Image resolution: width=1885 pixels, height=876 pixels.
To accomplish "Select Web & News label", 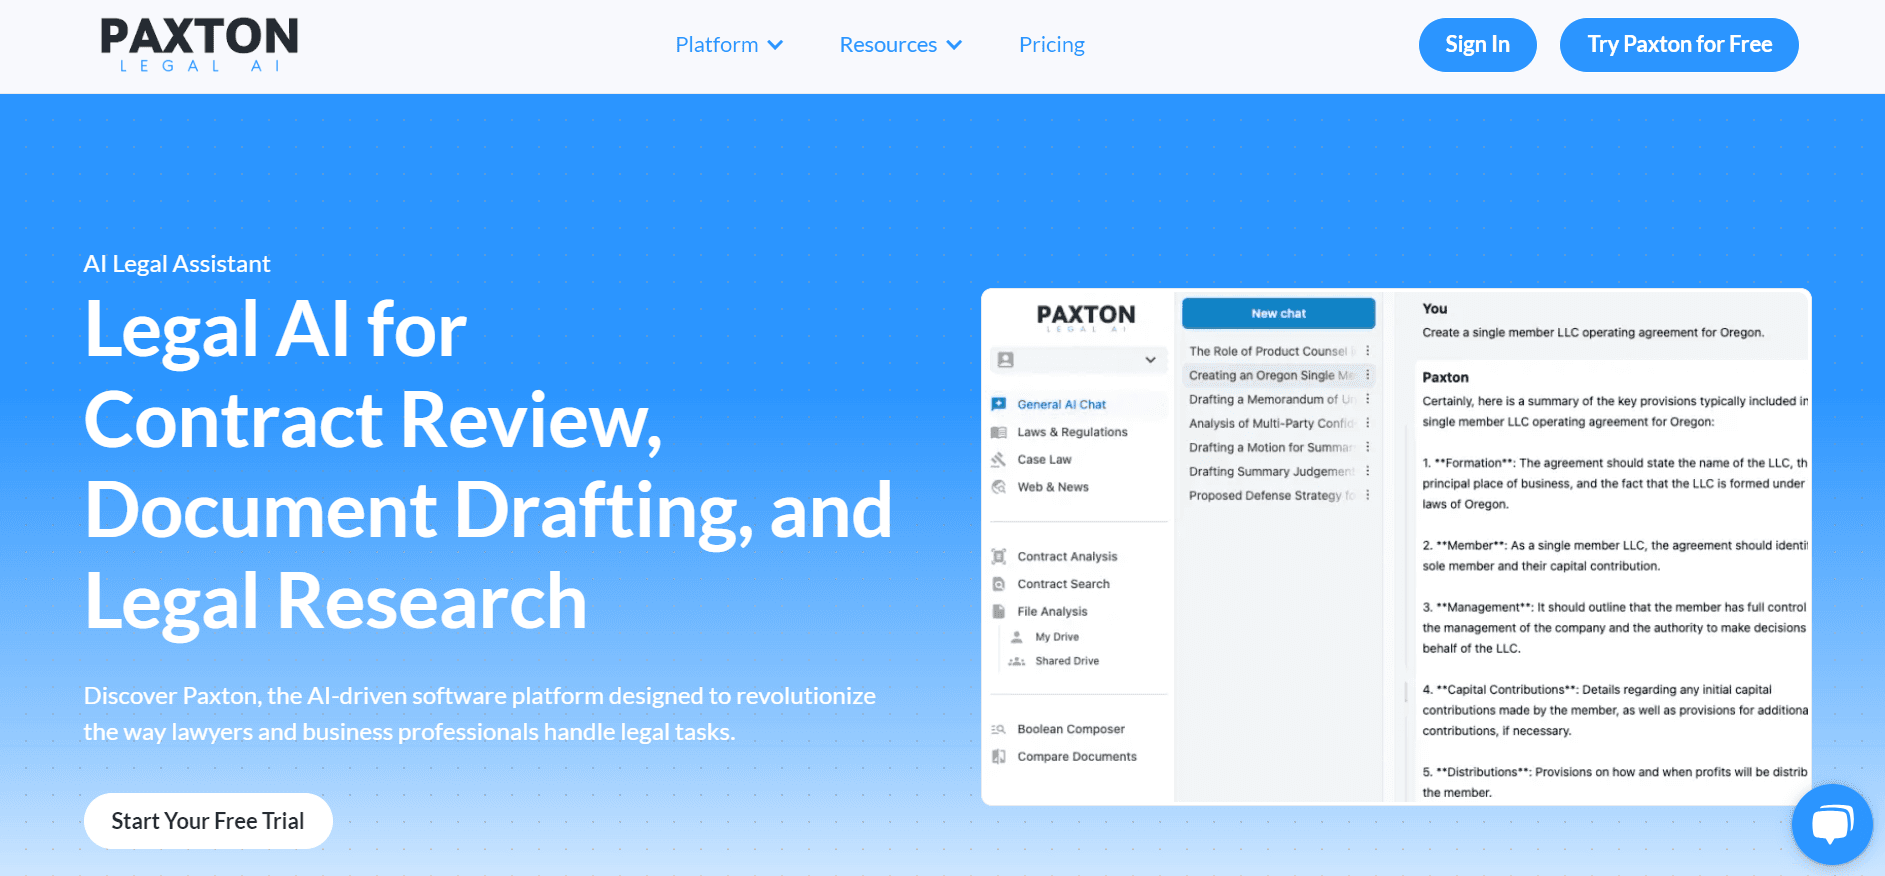I will tap(1053, 487).
